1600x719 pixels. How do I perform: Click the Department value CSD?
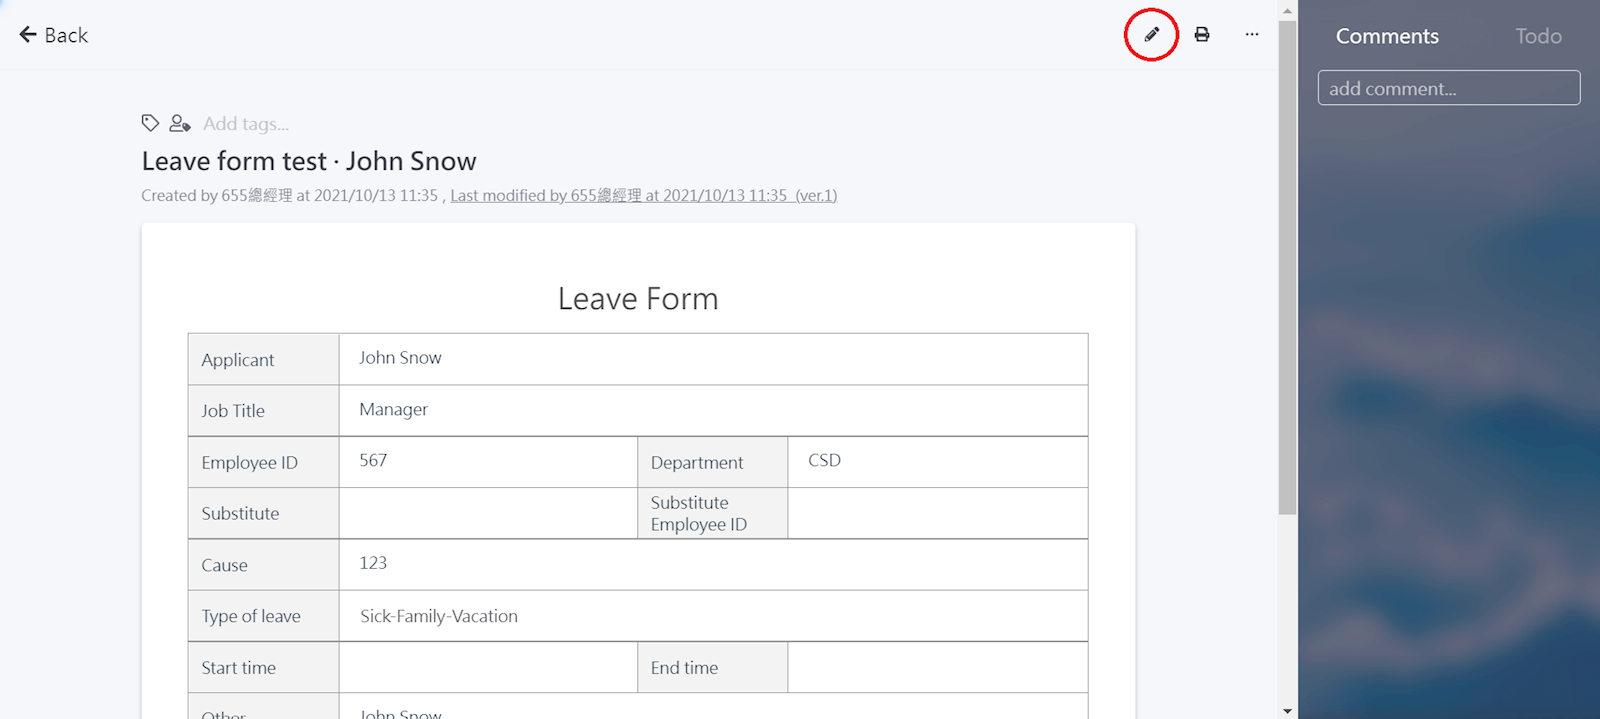824,461
